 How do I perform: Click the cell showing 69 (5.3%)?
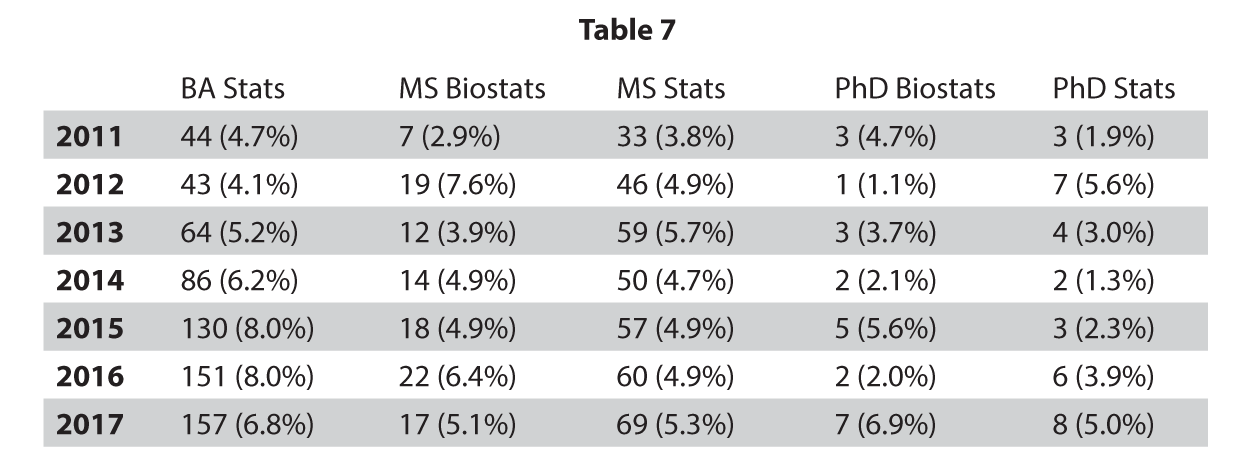676,425
